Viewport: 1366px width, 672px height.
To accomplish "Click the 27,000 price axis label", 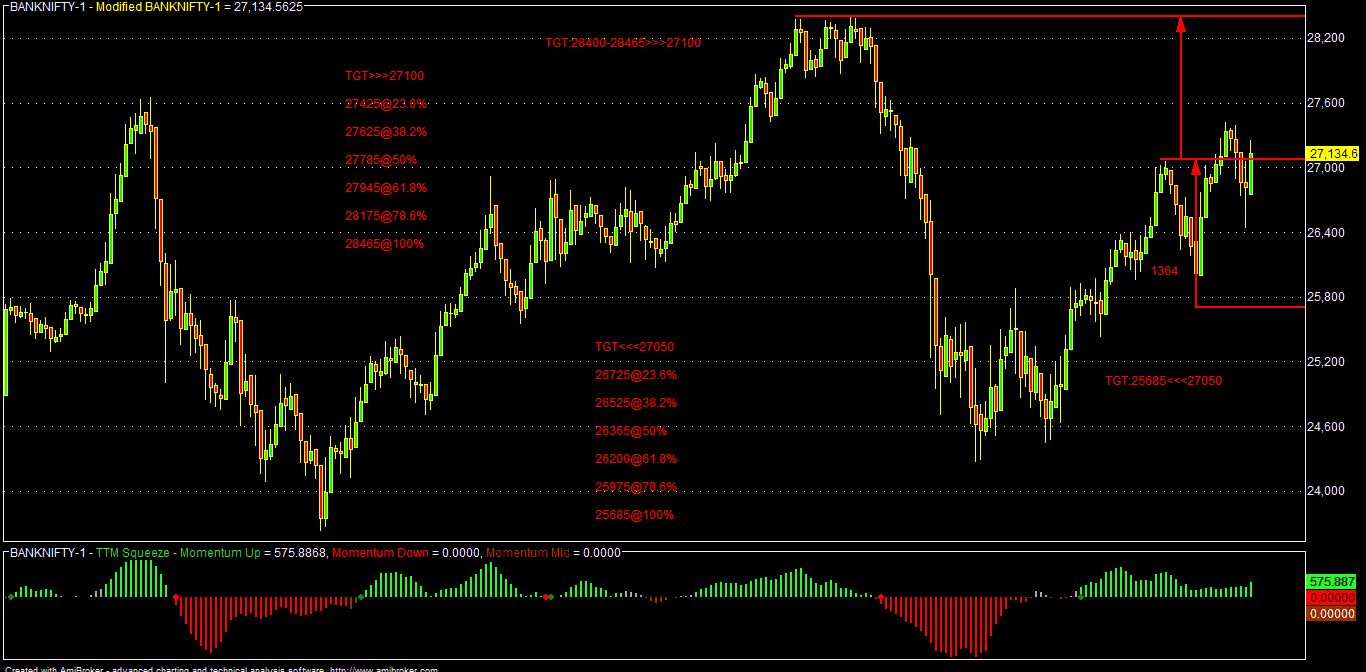I will point(1326,168).
